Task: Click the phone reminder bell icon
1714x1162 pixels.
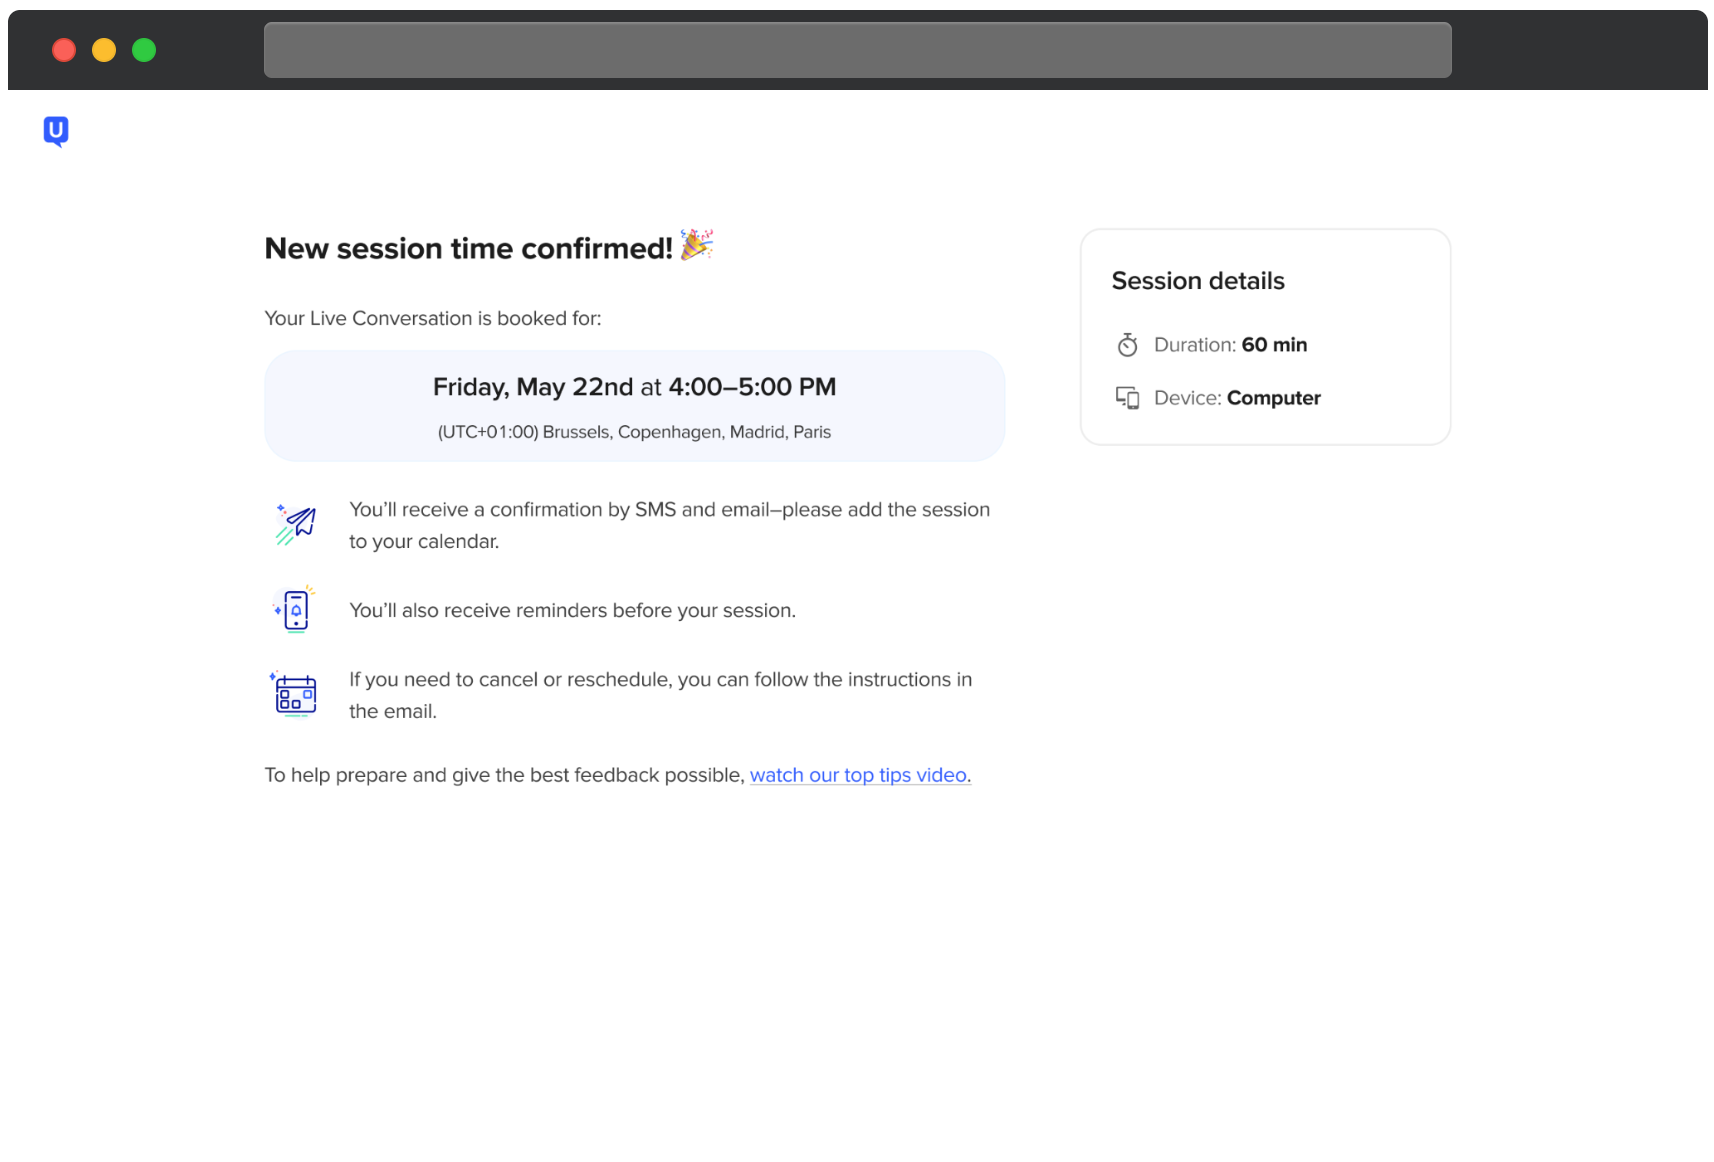Action: 295,610
